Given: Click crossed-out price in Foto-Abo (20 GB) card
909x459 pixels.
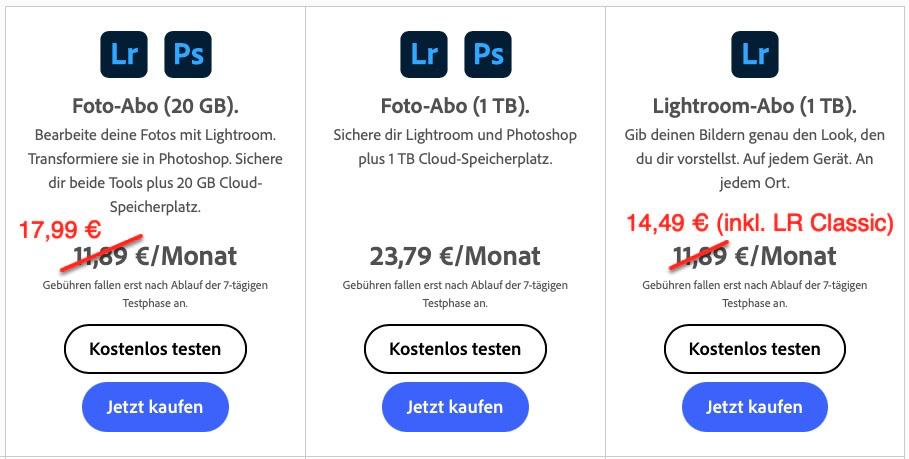Looking at the screenshot, I should coord(100,257).
